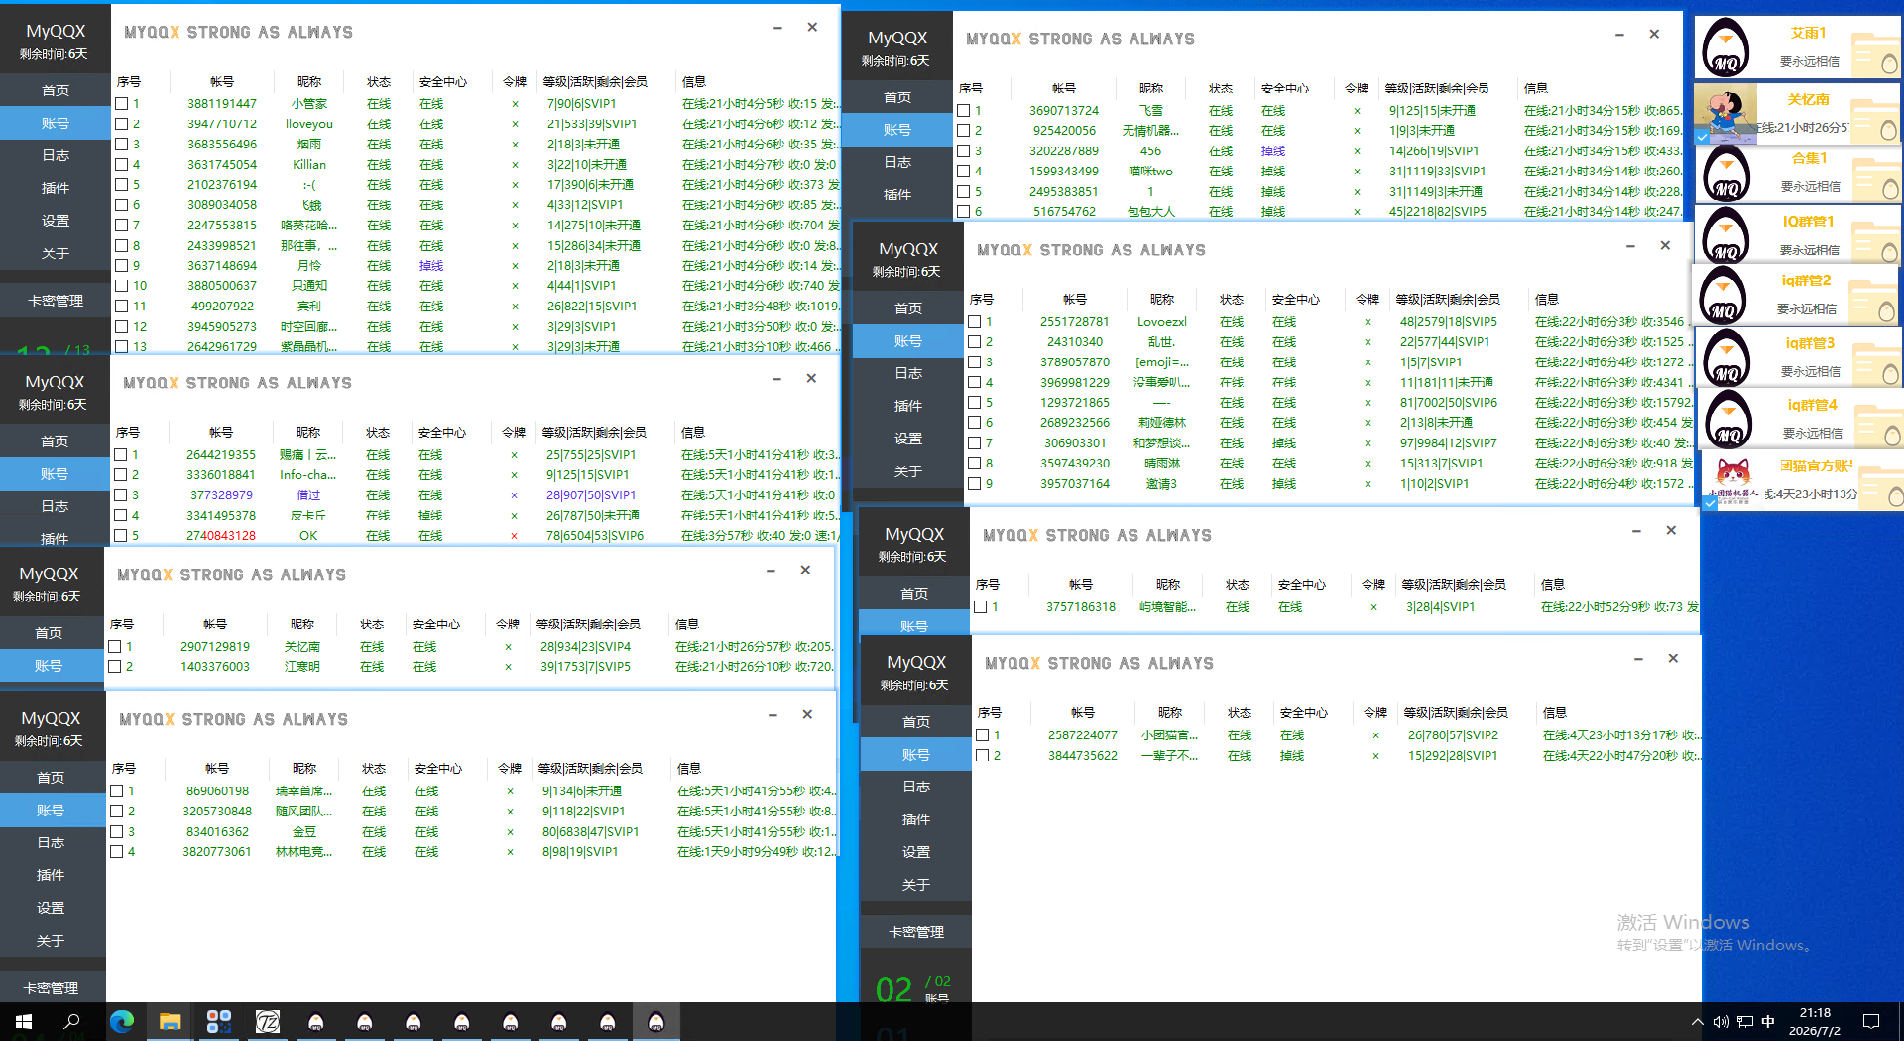
Task: Click level cell 80|6838|47|SVIP1
Action: click(x=591, y=832)
